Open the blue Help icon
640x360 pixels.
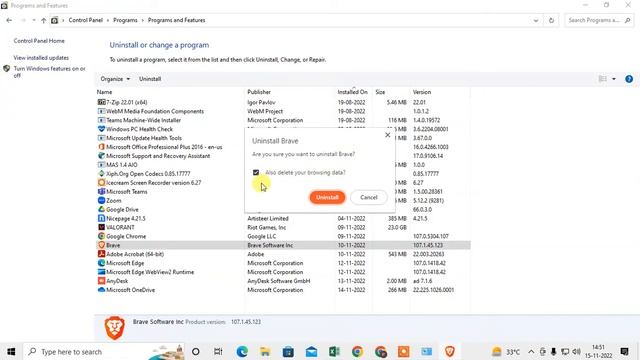(629, 79)
